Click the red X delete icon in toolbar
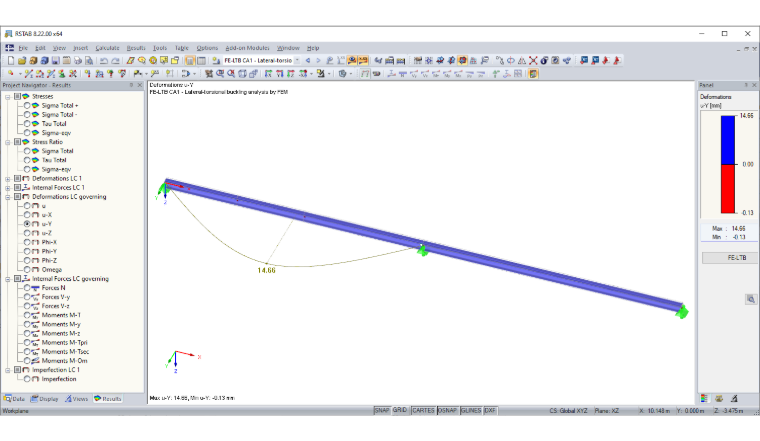Image resolution: width=760 pixels, height=441 pixels. pos(533,61)
